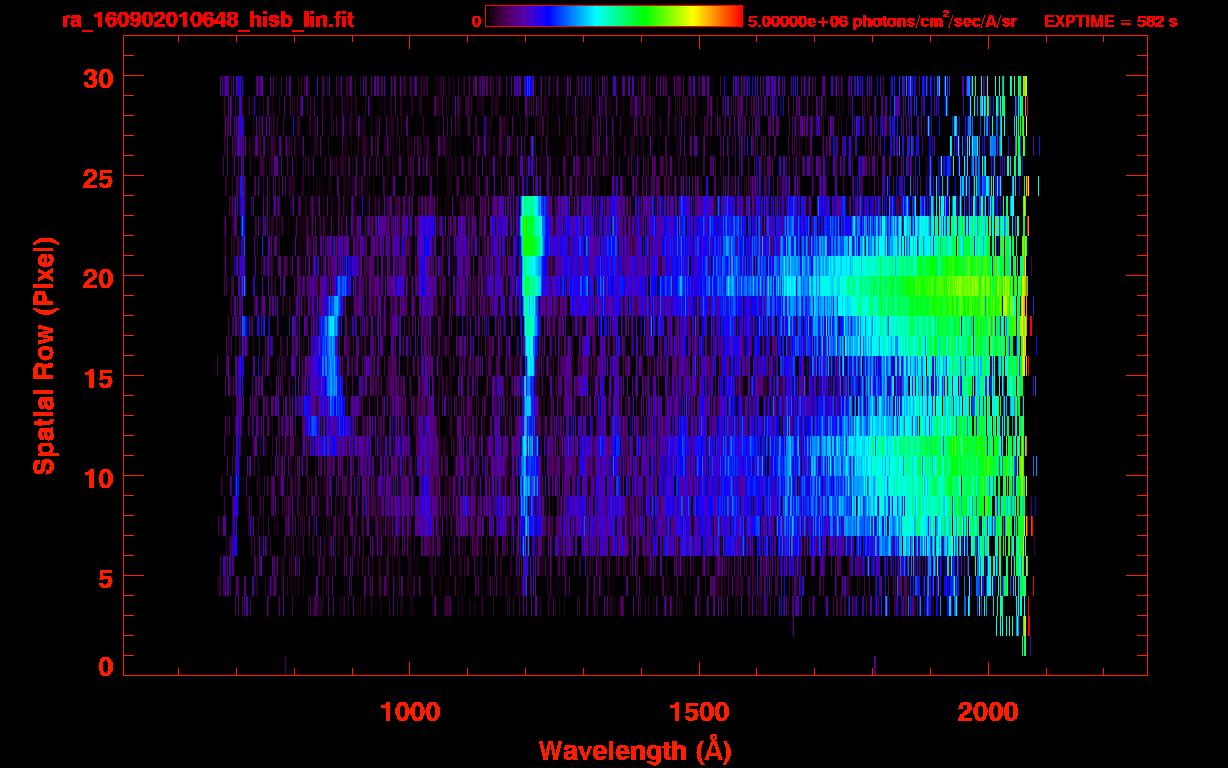This screenshot has height=768, width=1228.
Task: Click the x-axis tick label 1000
Action: tap(410, 712)
